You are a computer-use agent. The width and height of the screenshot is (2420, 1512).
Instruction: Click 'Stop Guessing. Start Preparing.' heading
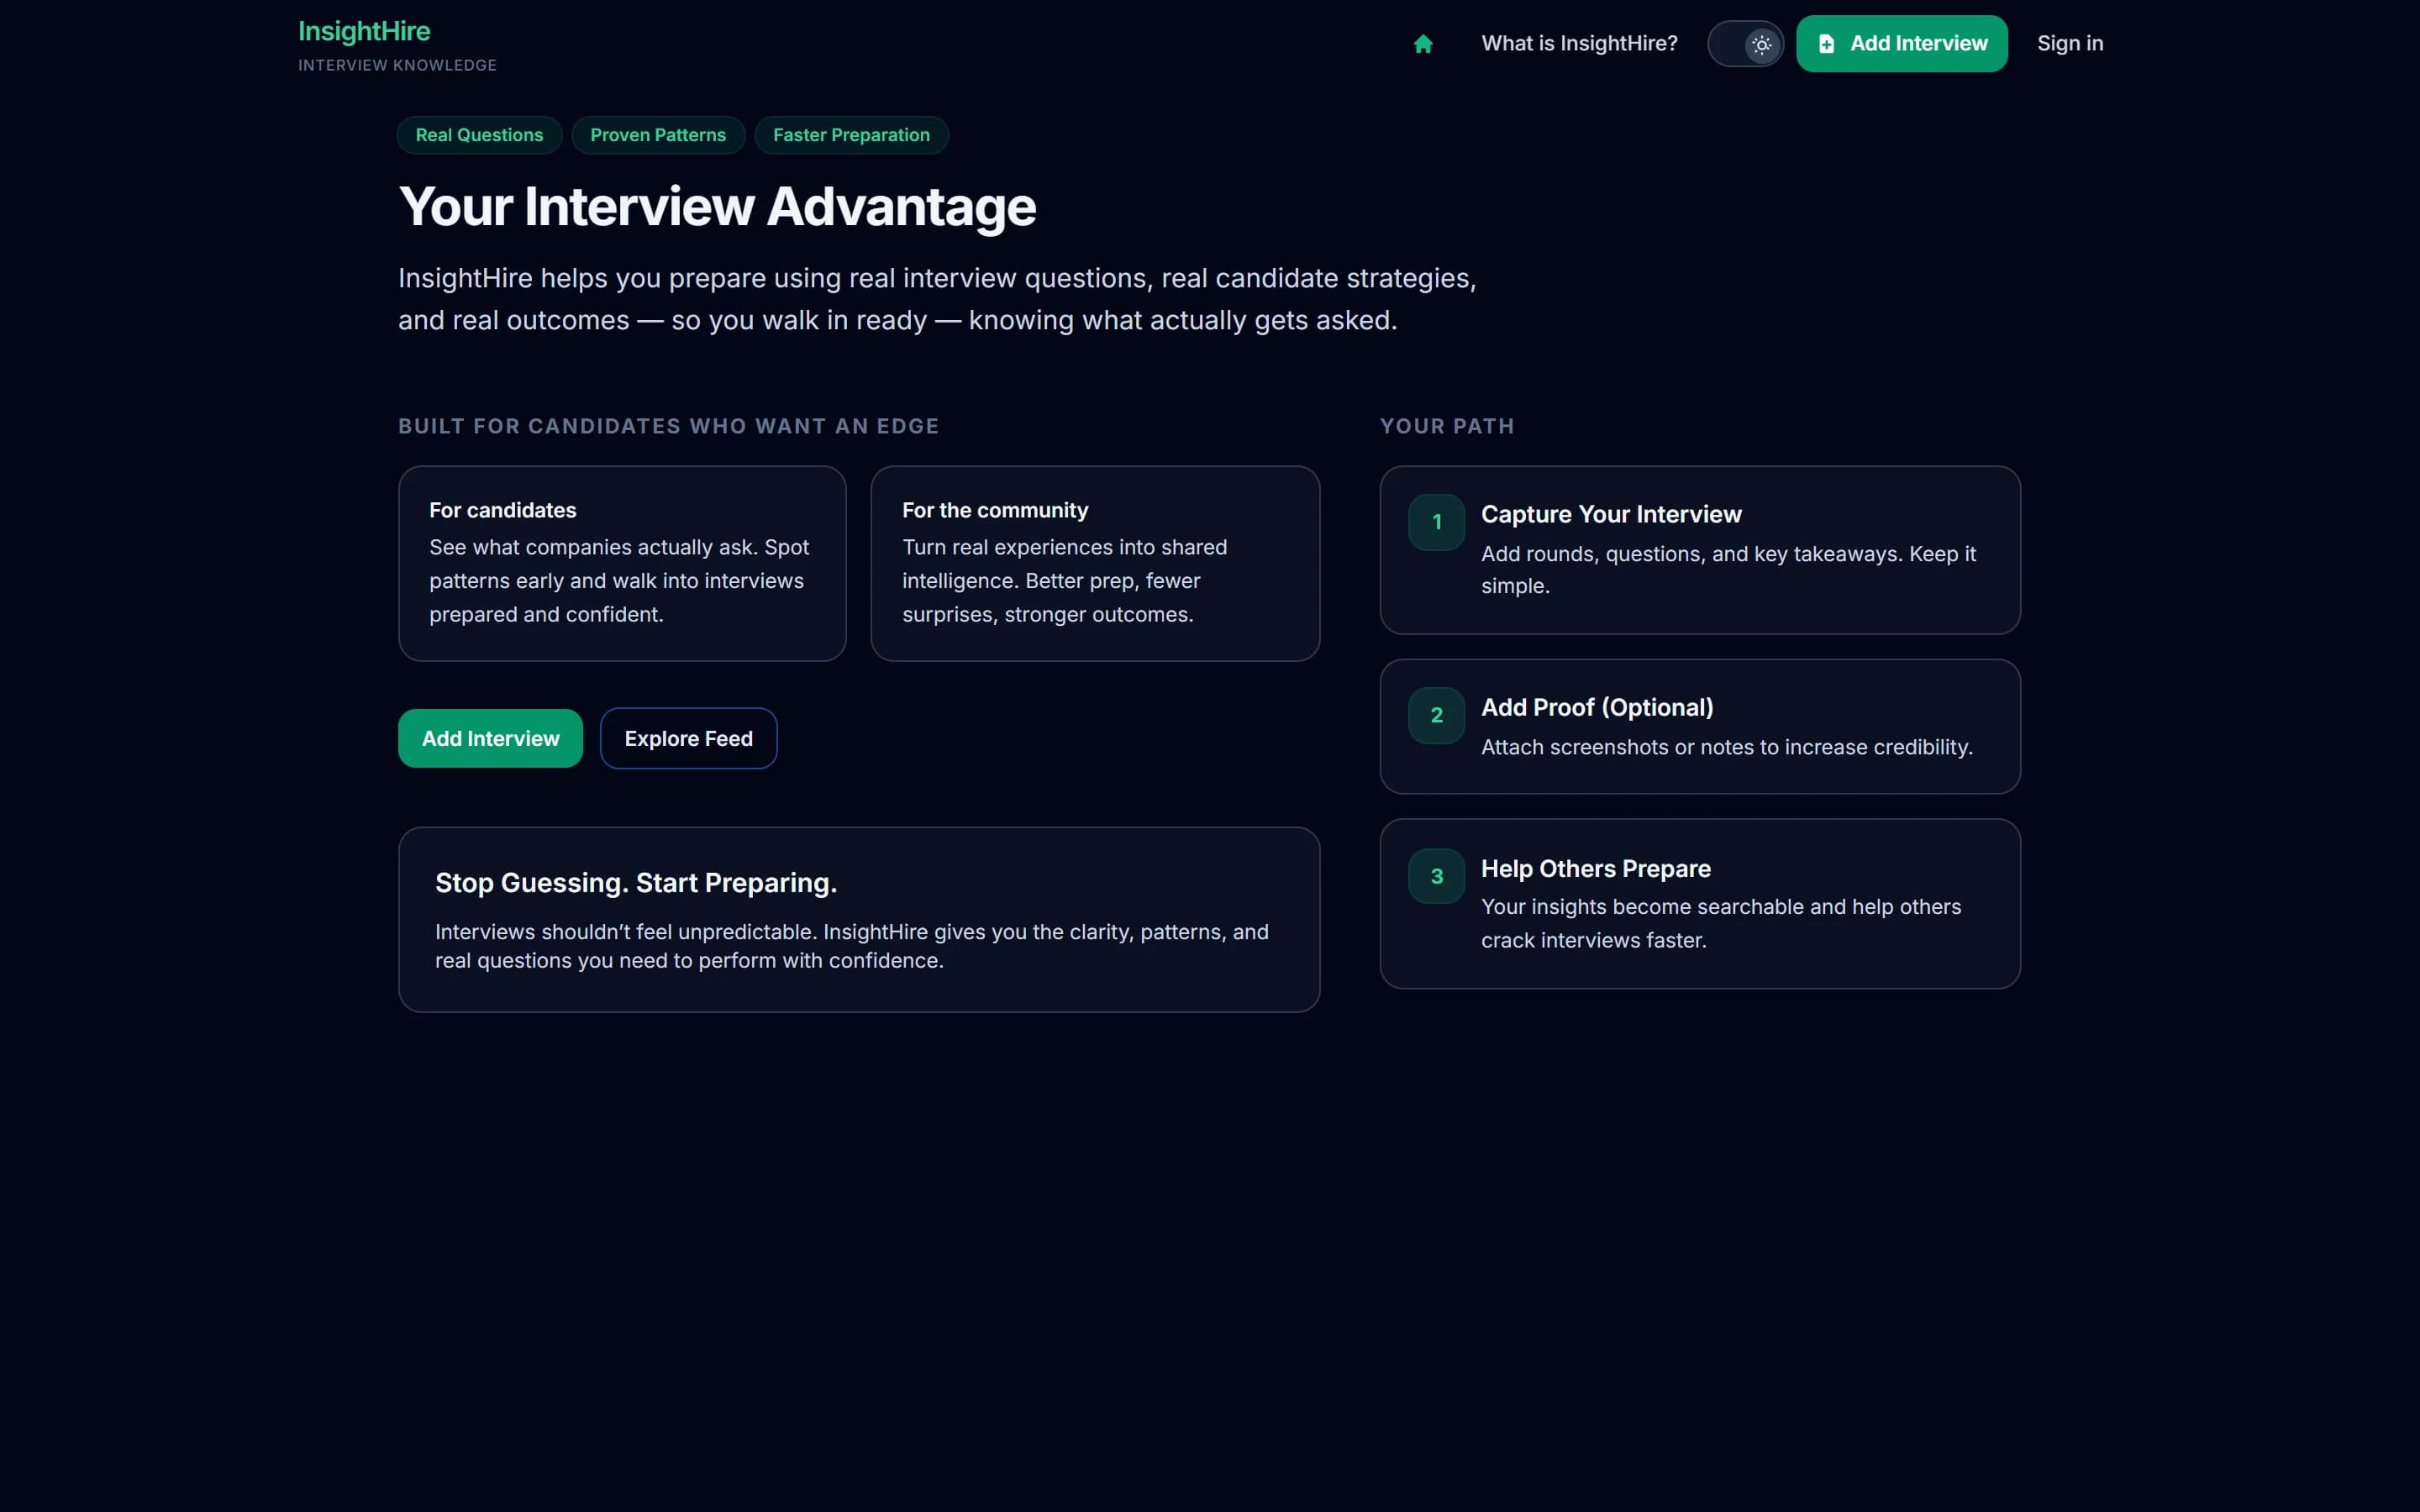click(x=636, y=883)
